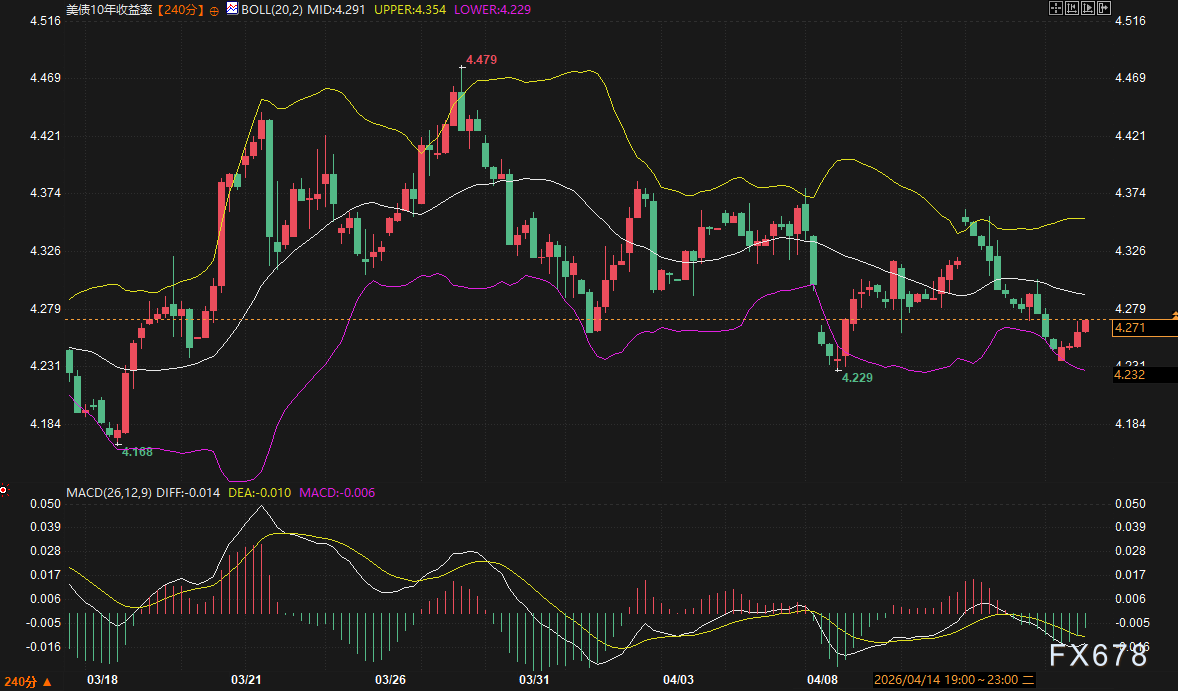Expand the 240分 period selector at bottom left
This screenshot has height=691, width=1178.
(26, 682)
